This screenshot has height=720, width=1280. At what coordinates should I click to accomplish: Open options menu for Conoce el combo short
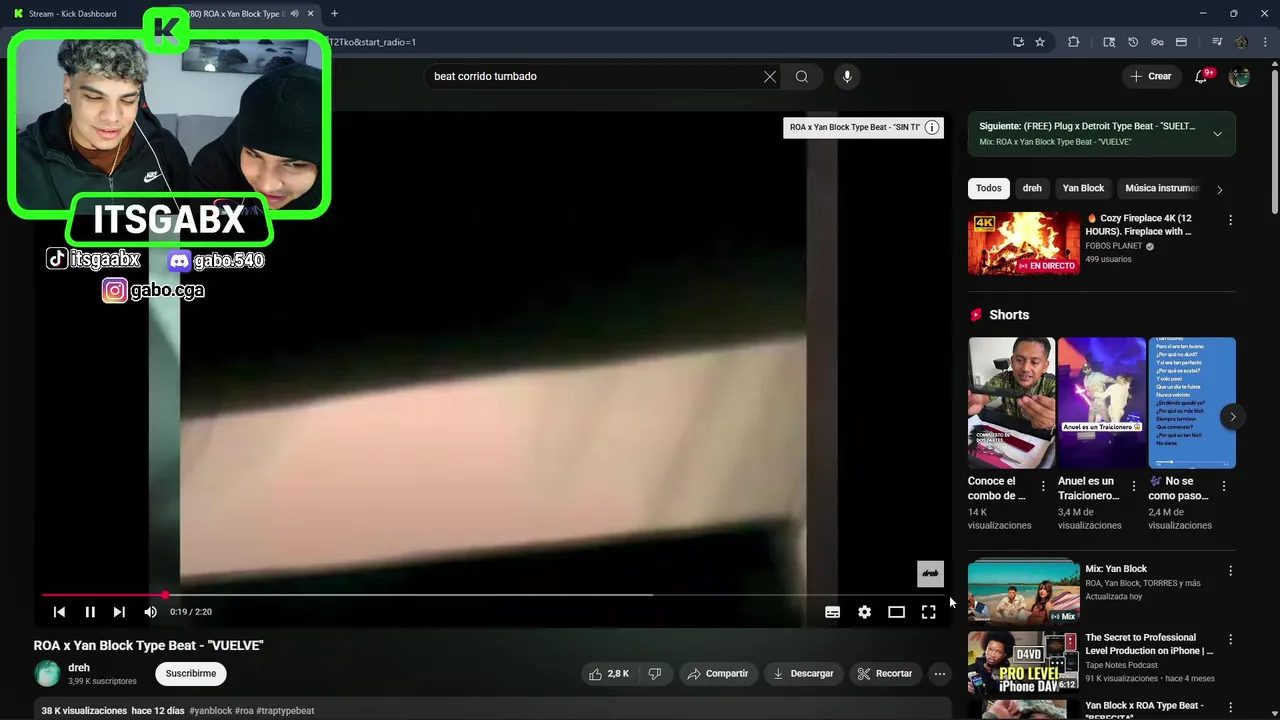(x=1043, y=486)
